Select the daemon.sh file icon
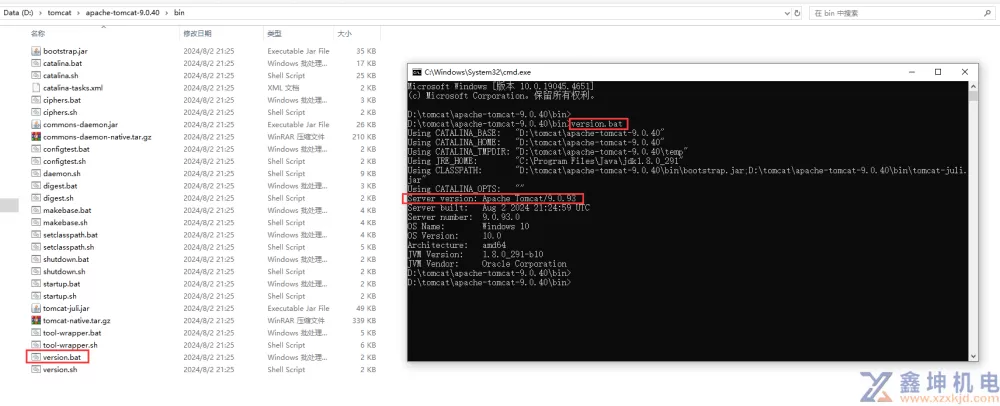Viewport: 1000px width, 406px height. 36,173
